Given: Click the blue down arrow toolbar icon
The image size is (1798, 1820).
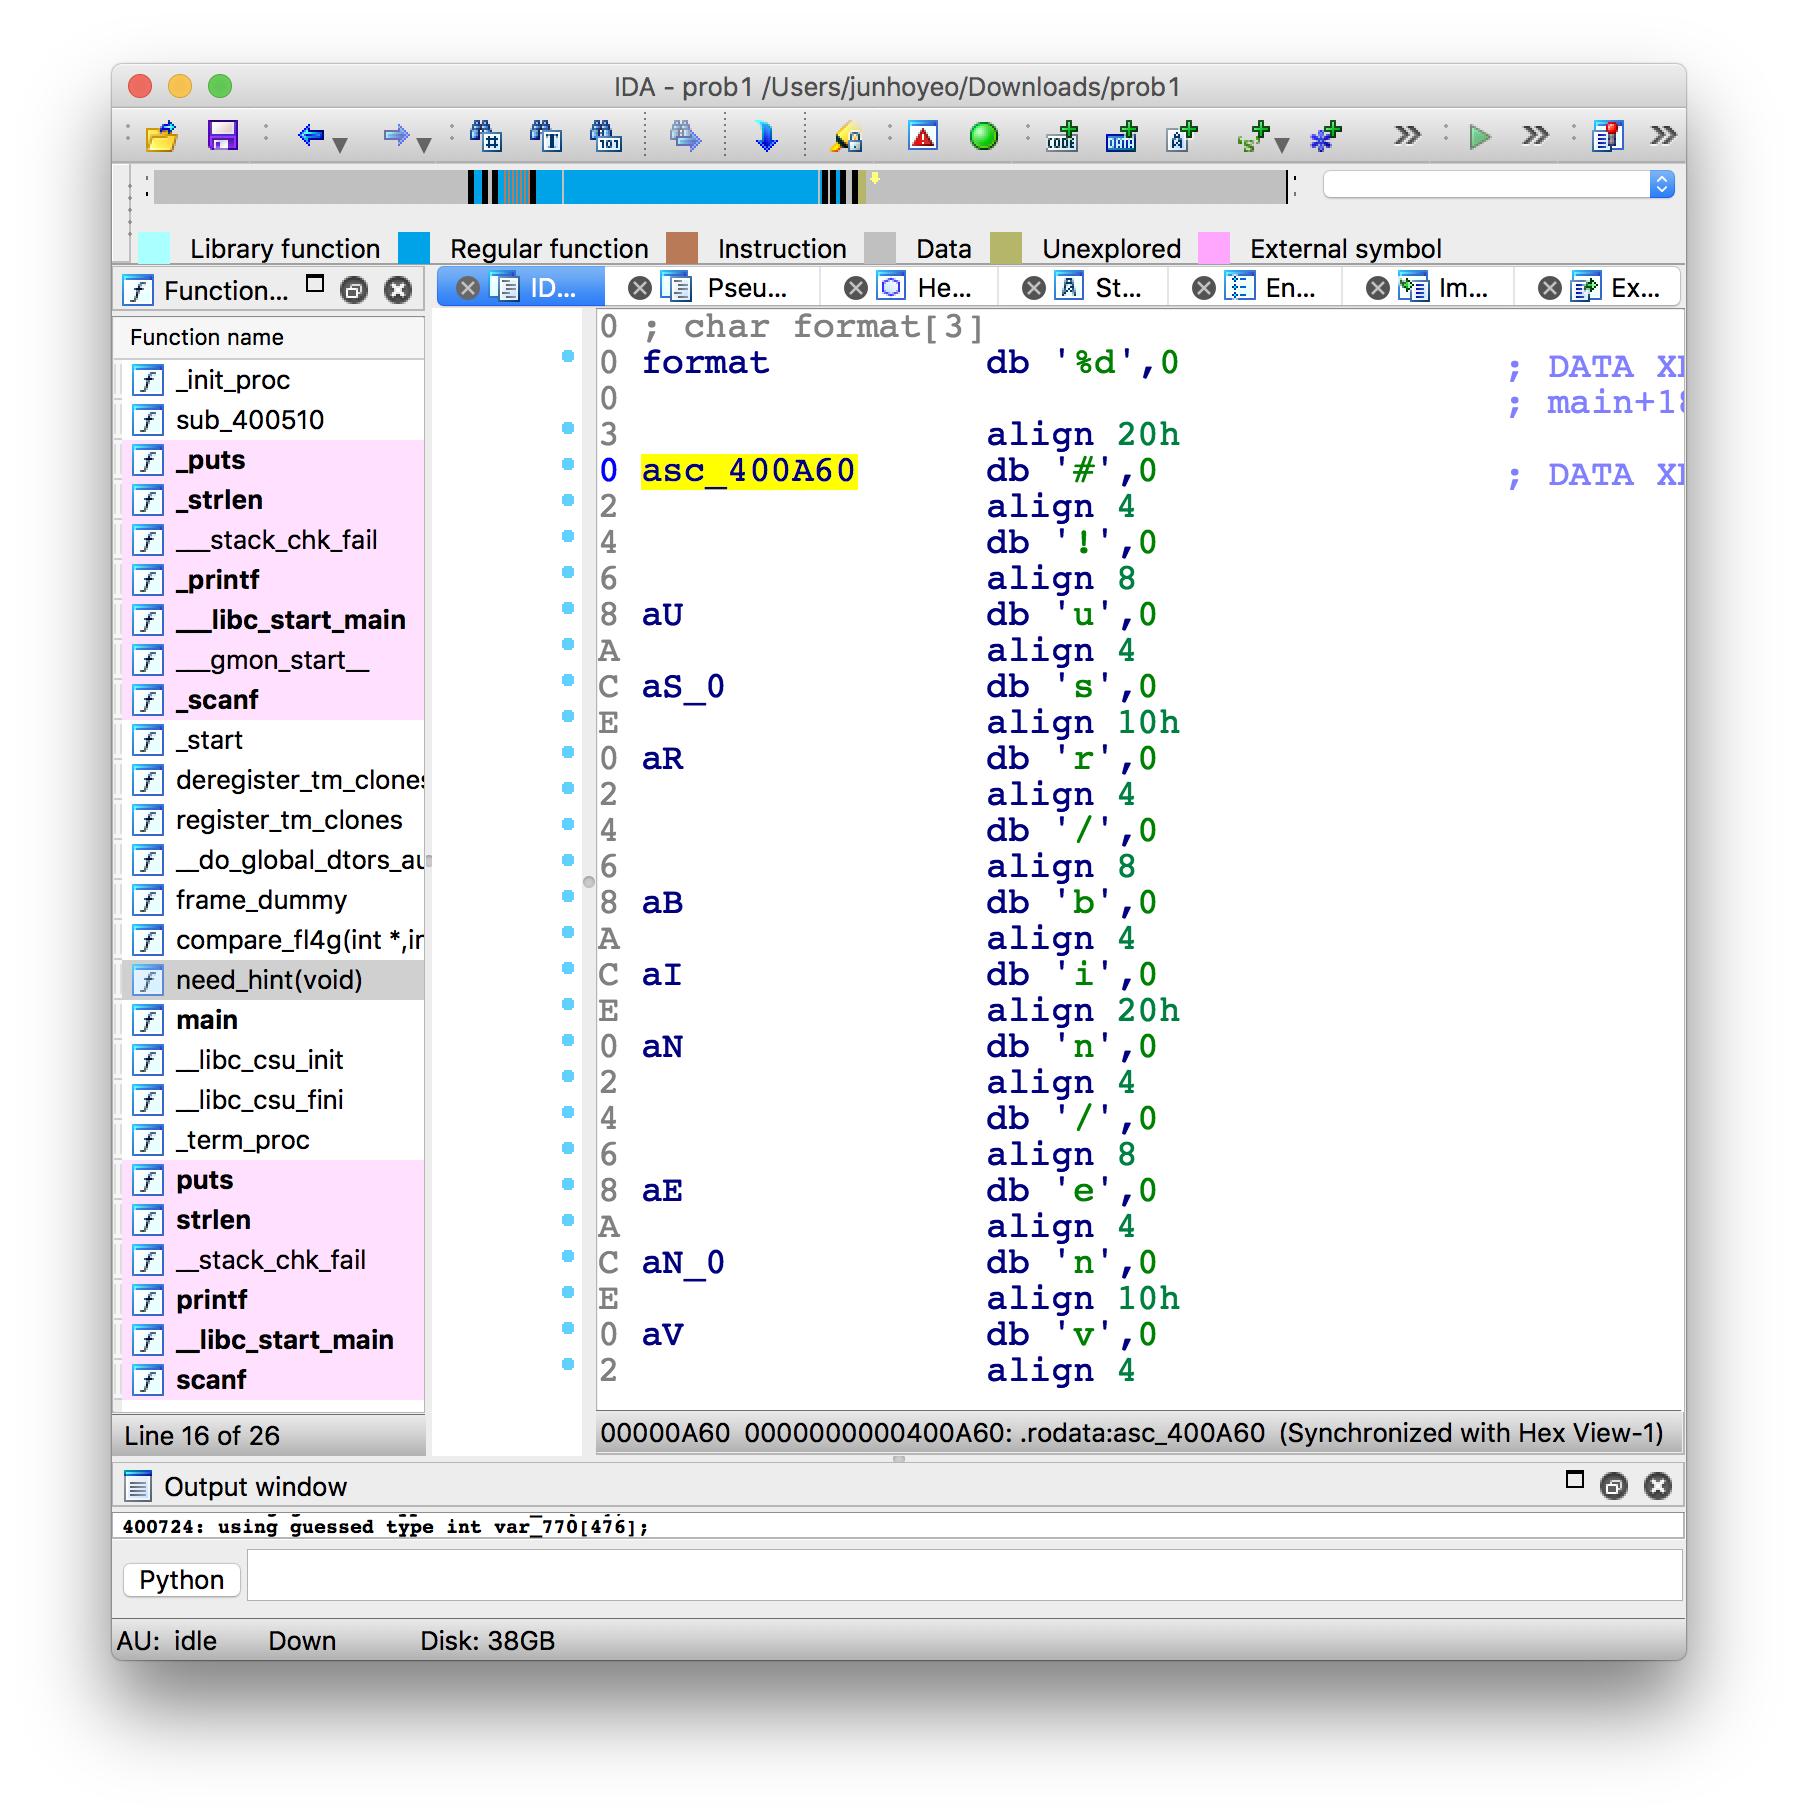Looking at the screenshot, I should [766, 135].
